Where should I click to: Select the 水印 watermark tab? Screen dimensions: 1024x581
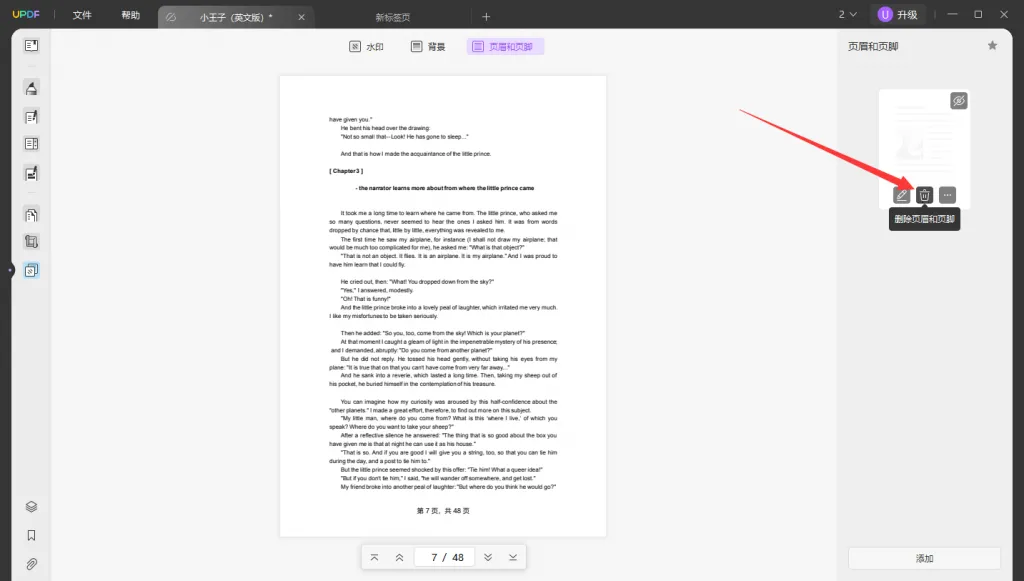click(x=366, y=46)
